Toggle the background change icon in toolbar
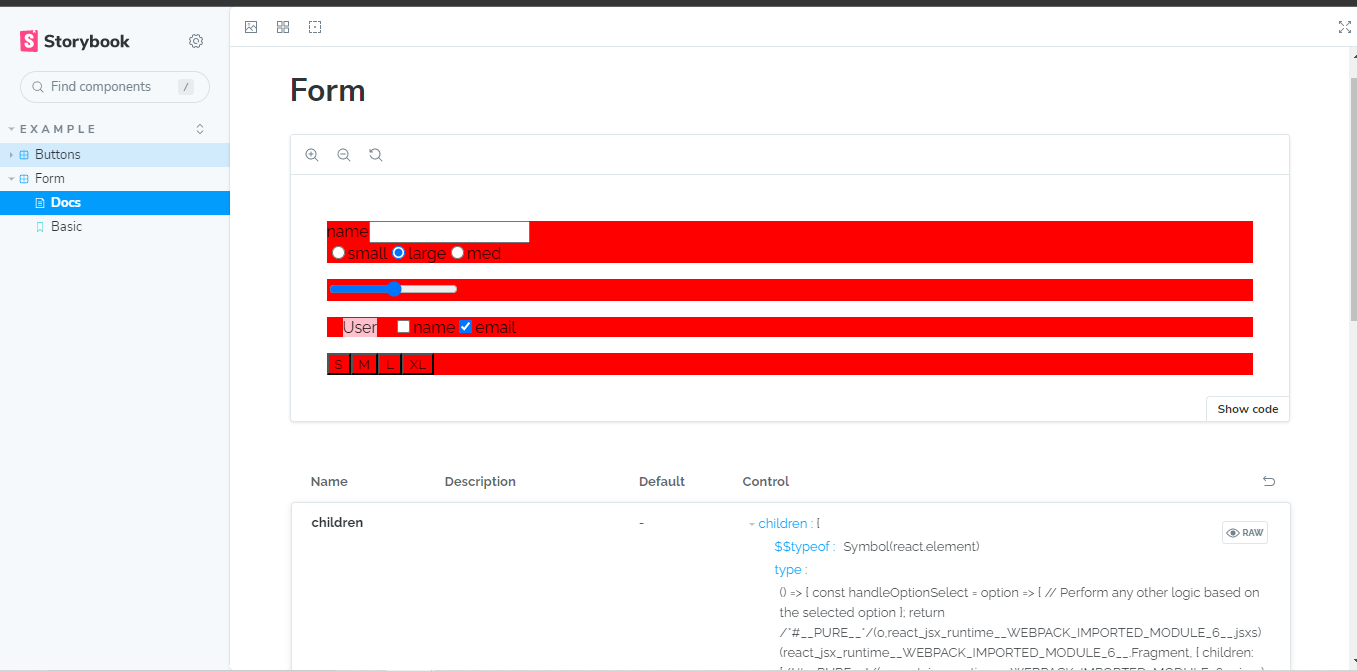The width and height of the screenshot is (1357, 671). click(251, 27)
